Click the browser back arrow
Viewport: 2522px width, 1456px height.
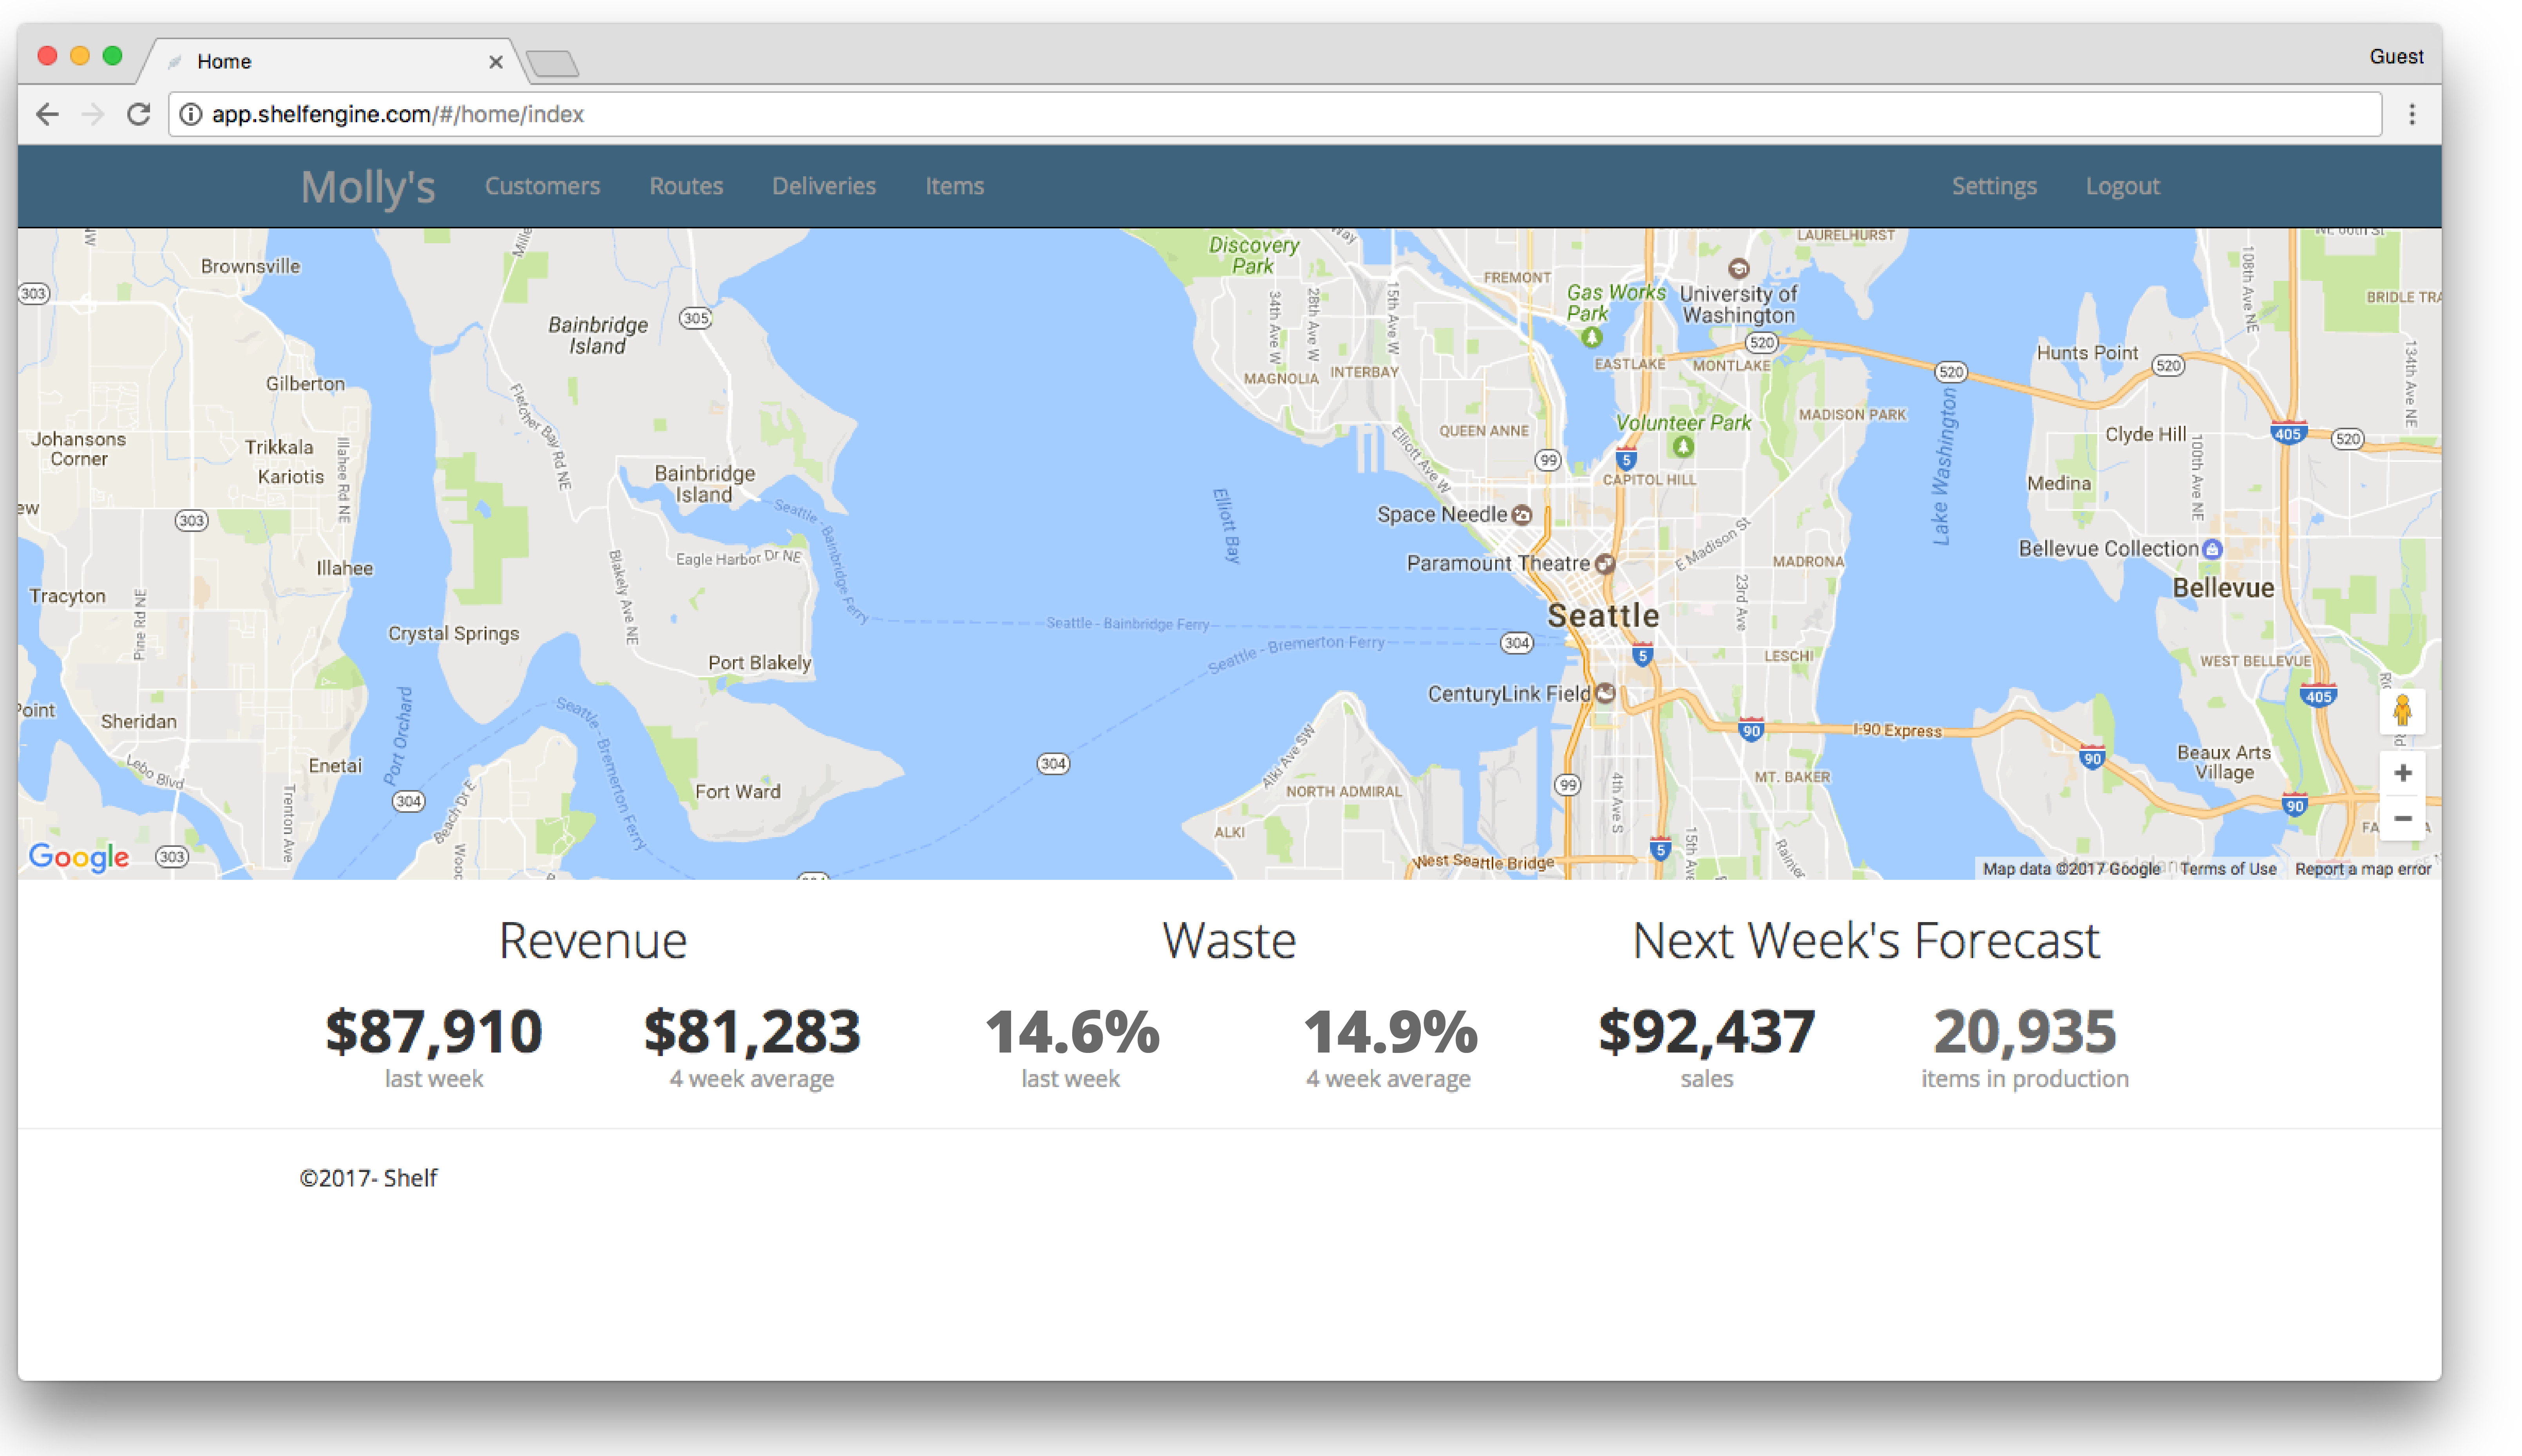pos(47,114)
